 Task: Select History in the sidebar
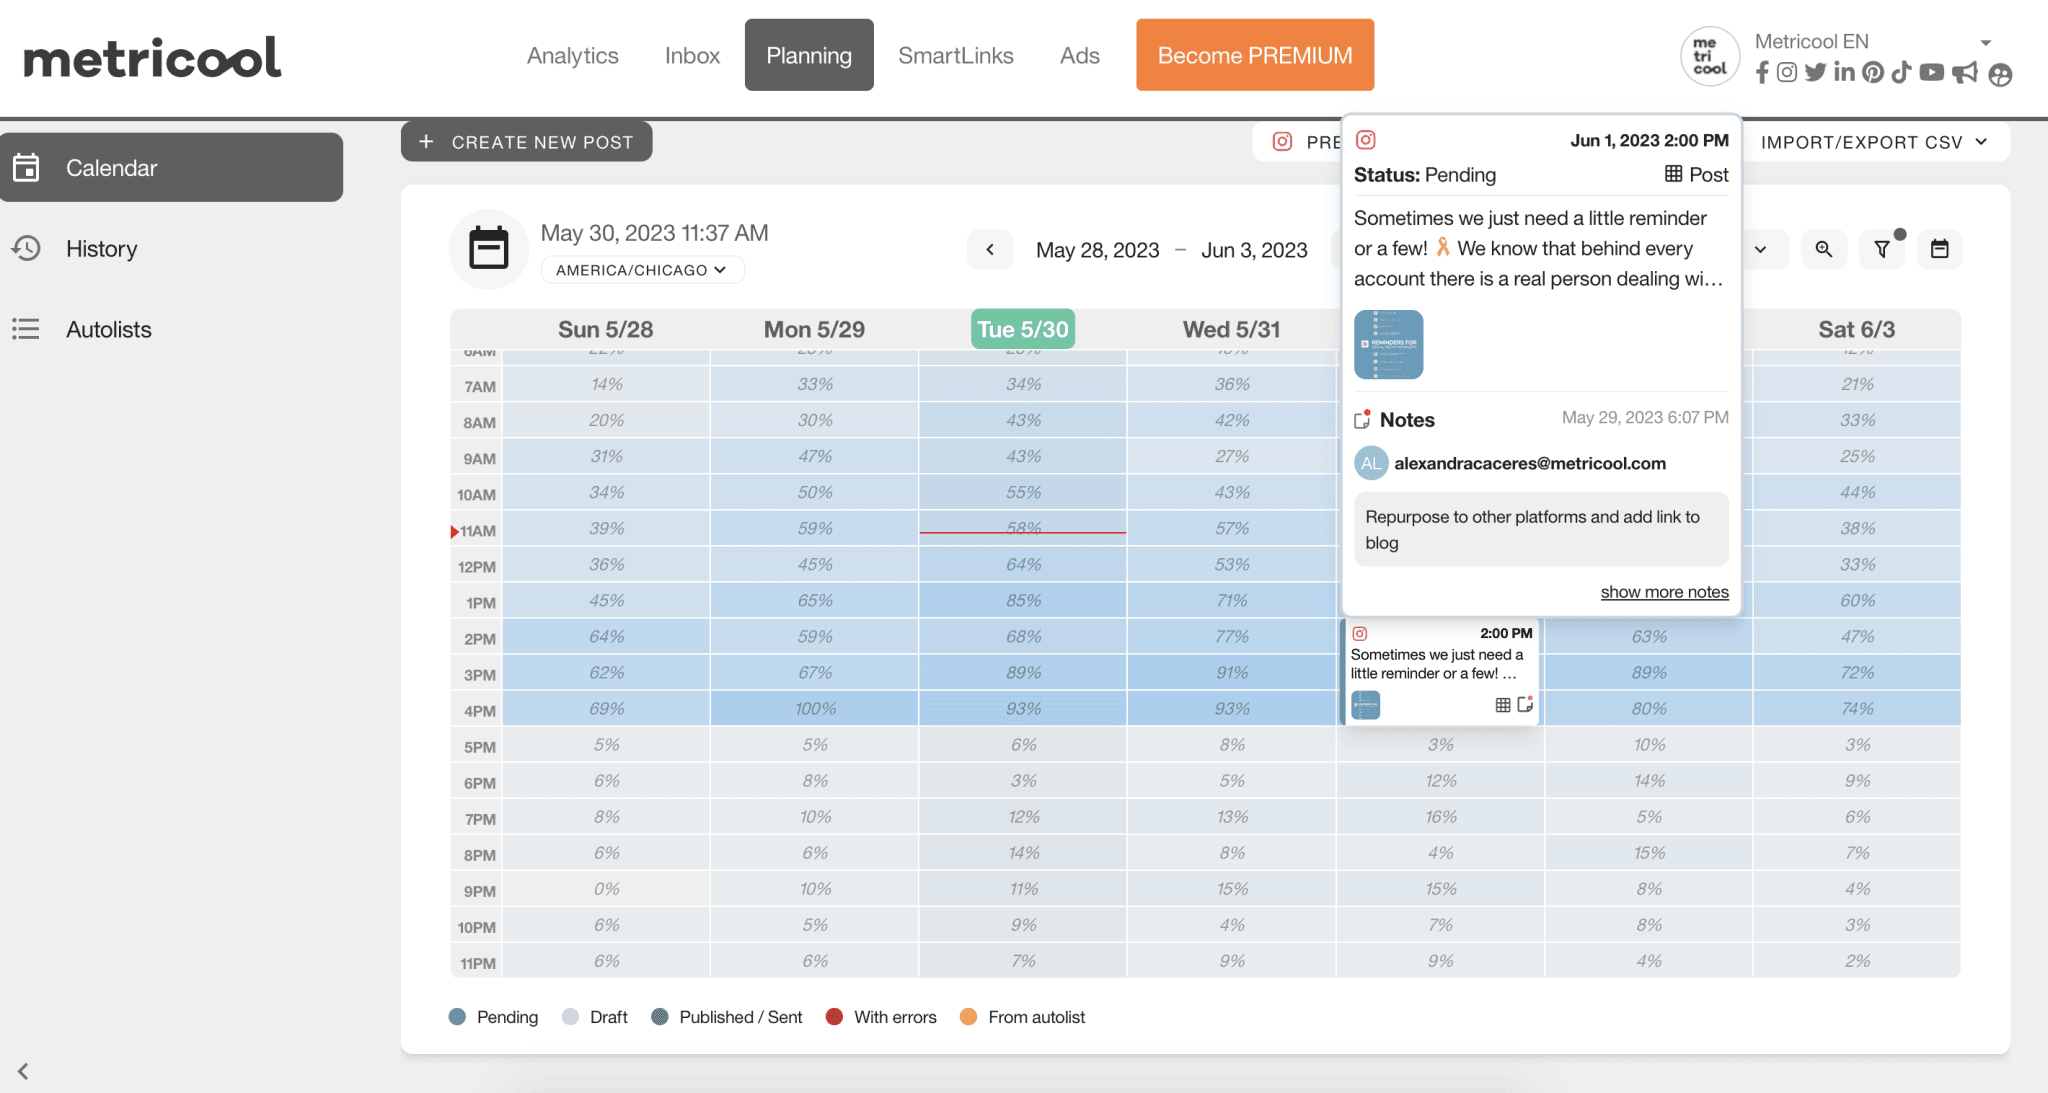pos(101,248)
